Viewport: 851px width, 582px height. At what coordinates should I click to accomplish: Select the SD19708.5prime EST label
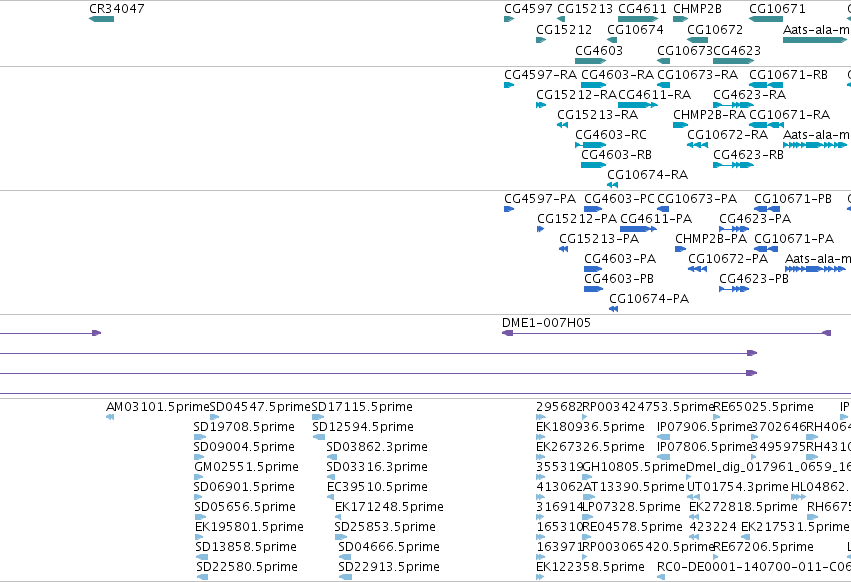(x=244, y=427)
